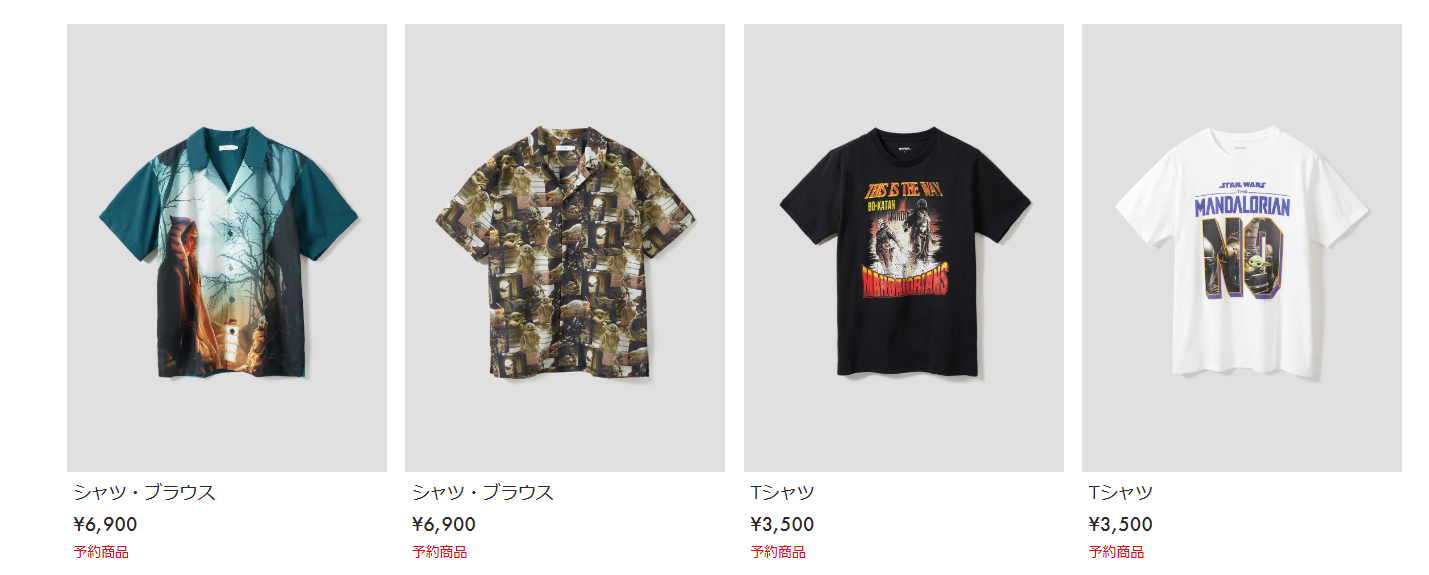
Task: Click Tシャツ label under the black tee
Action: 782,492
